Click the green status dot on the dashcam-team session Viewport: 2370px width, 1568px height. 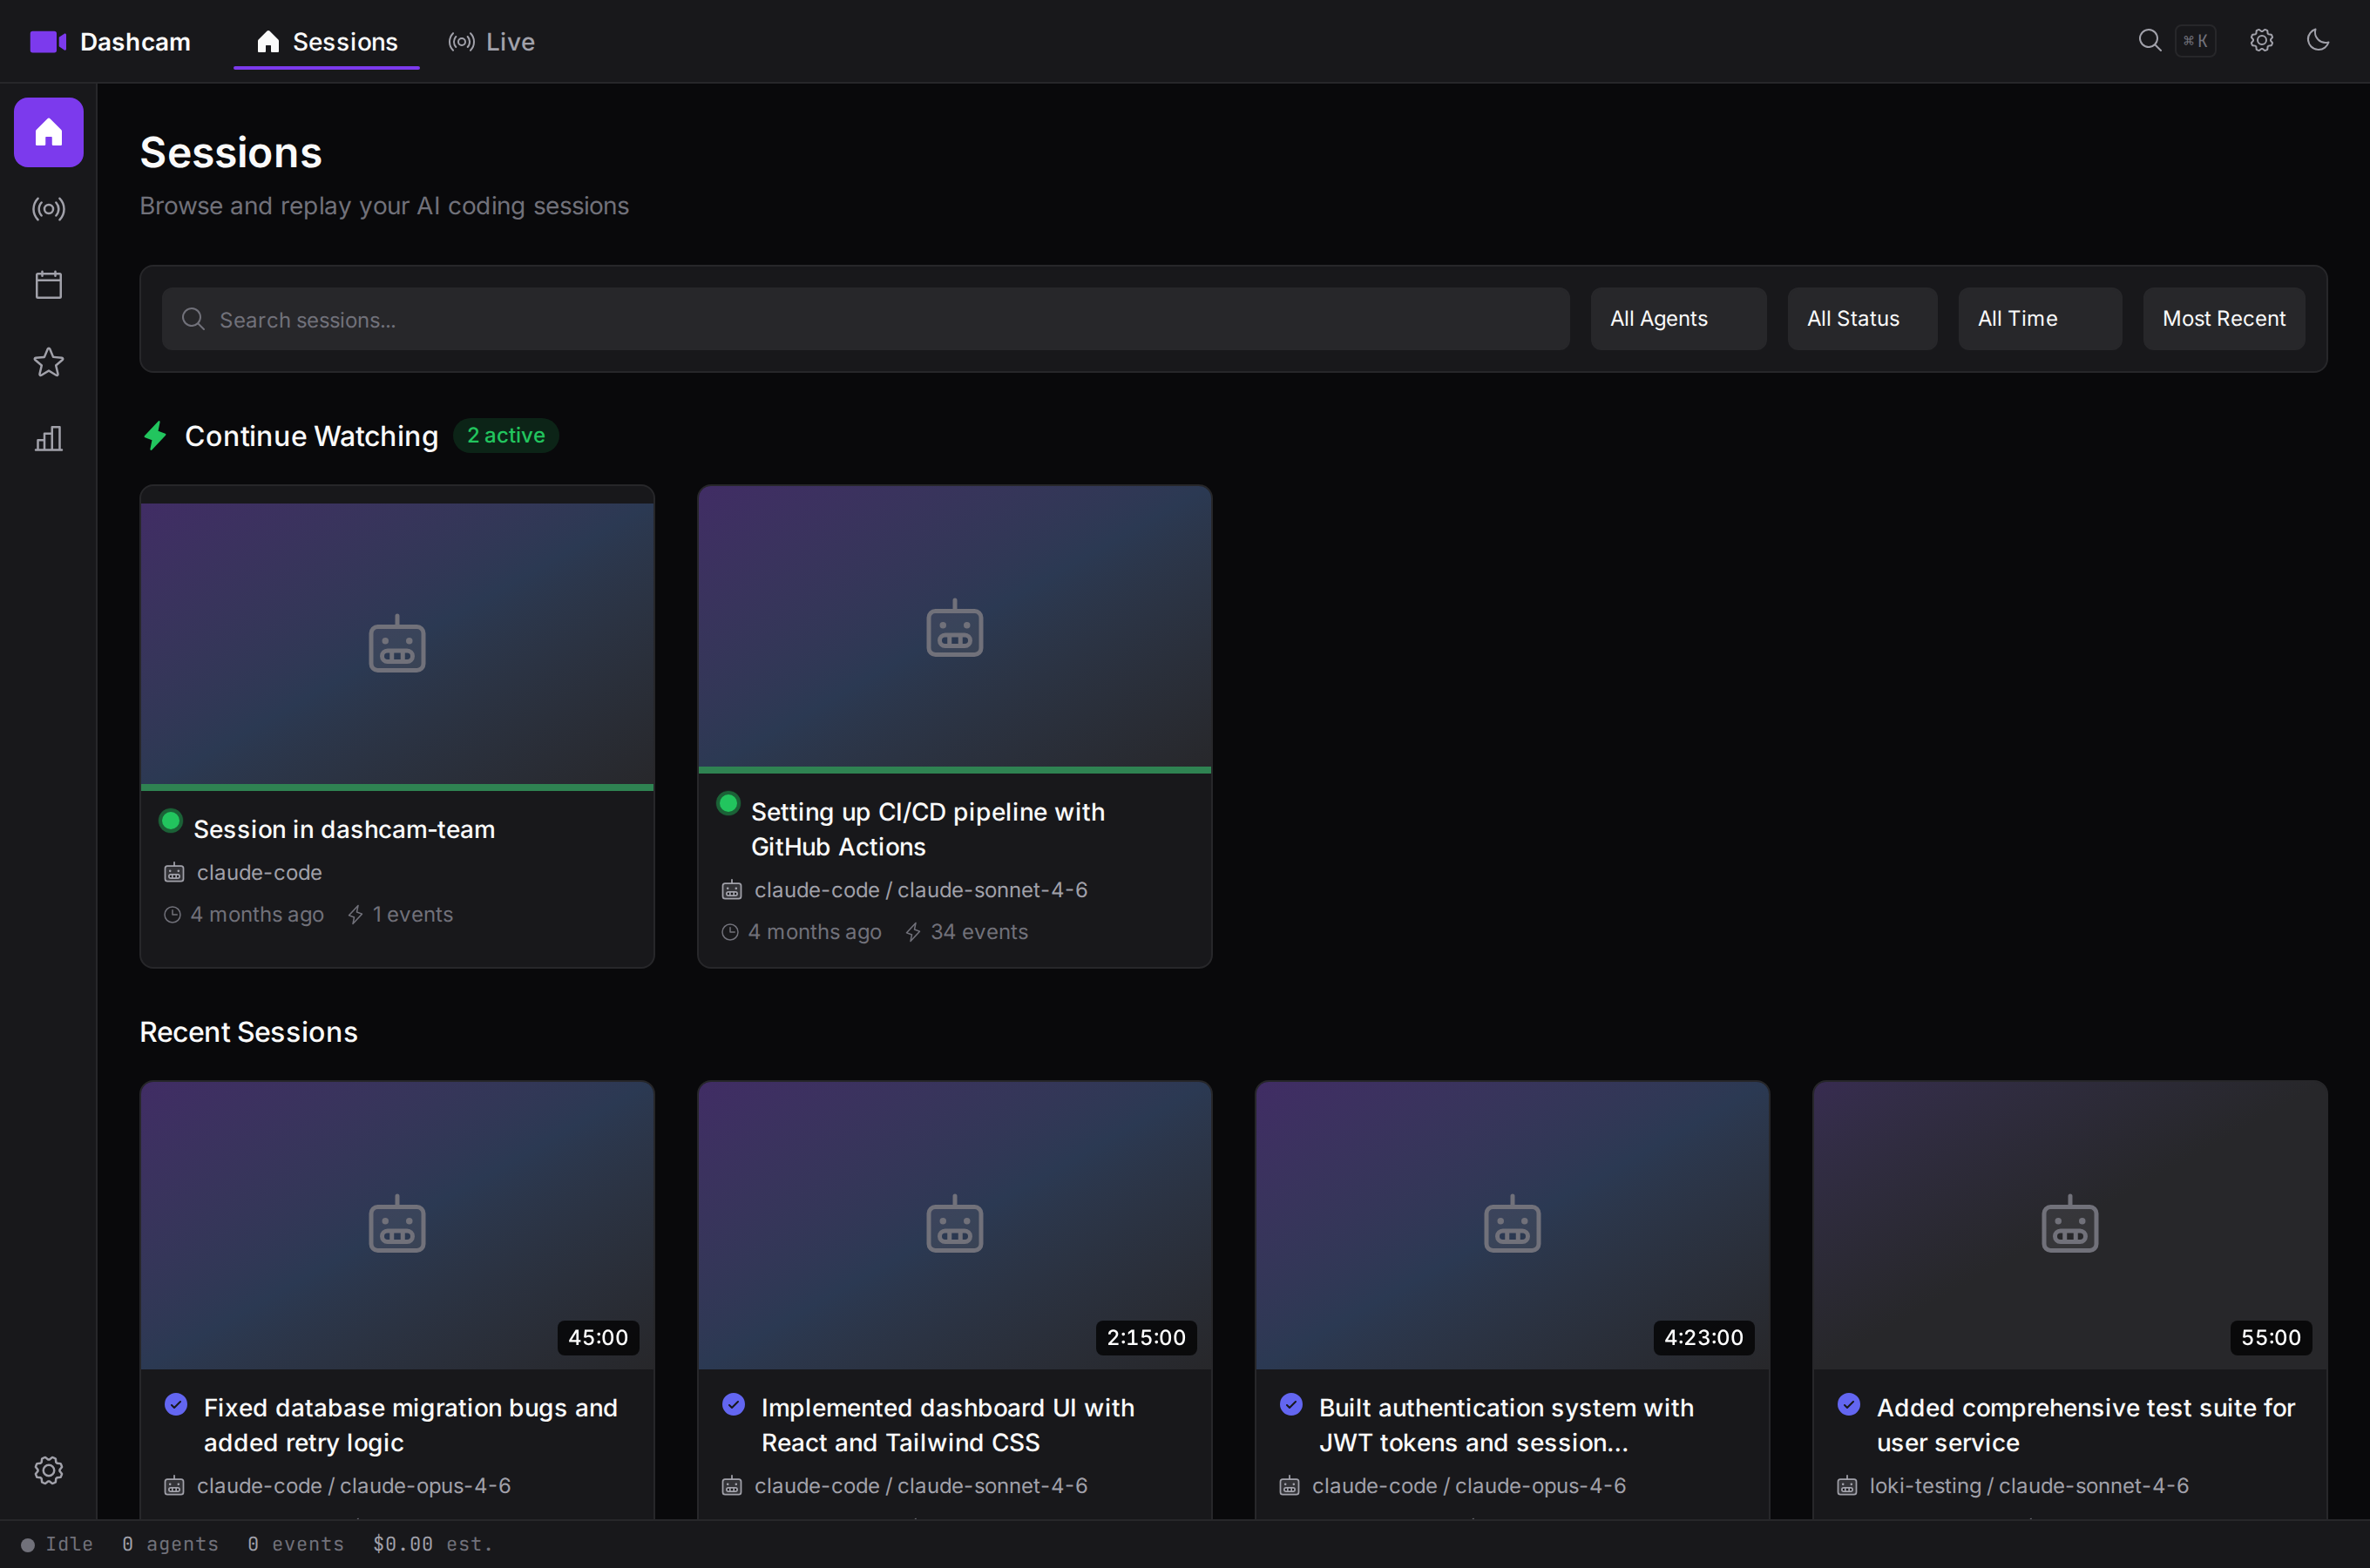(x=171, y=821)
